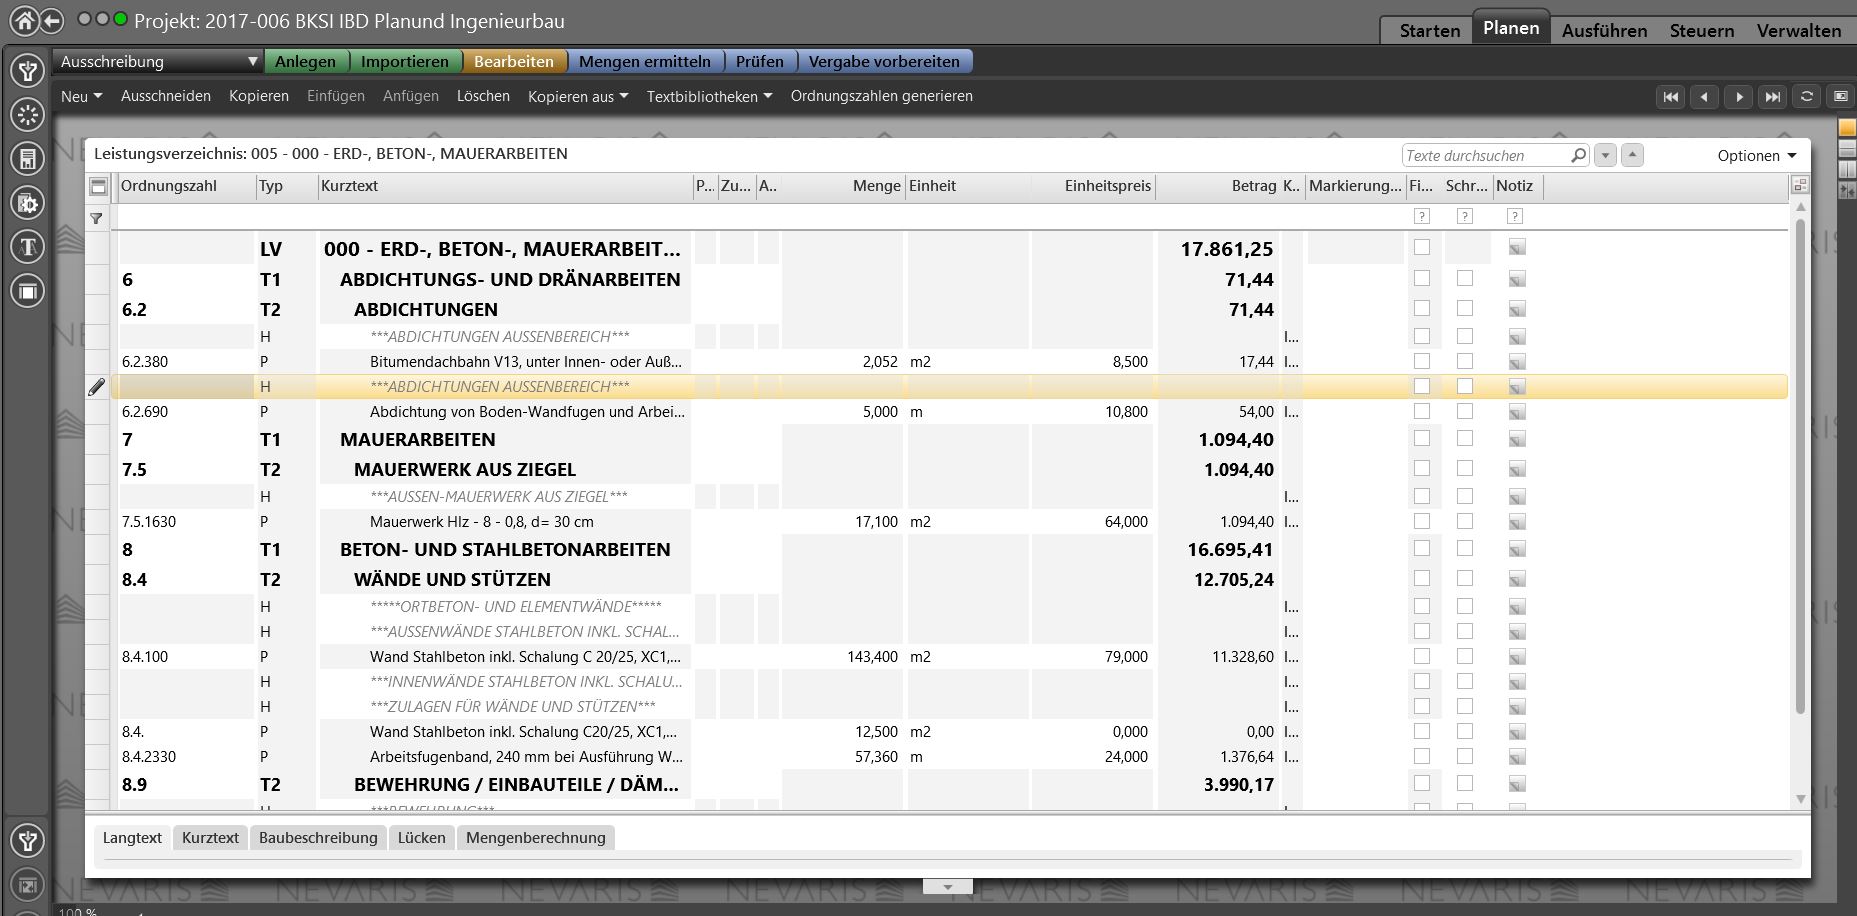1857x916 pixels.
Task: Click the filter funnel icon in table
Action: (x=97, y=218)
